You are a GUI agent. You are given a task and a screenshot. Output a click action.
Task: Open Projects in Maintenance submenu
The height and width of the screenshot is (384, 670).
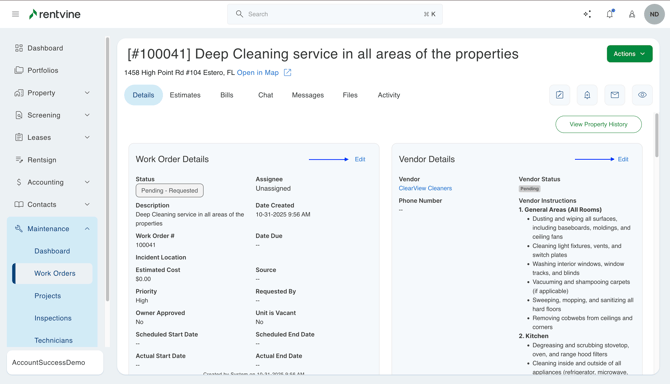[47, 296]
